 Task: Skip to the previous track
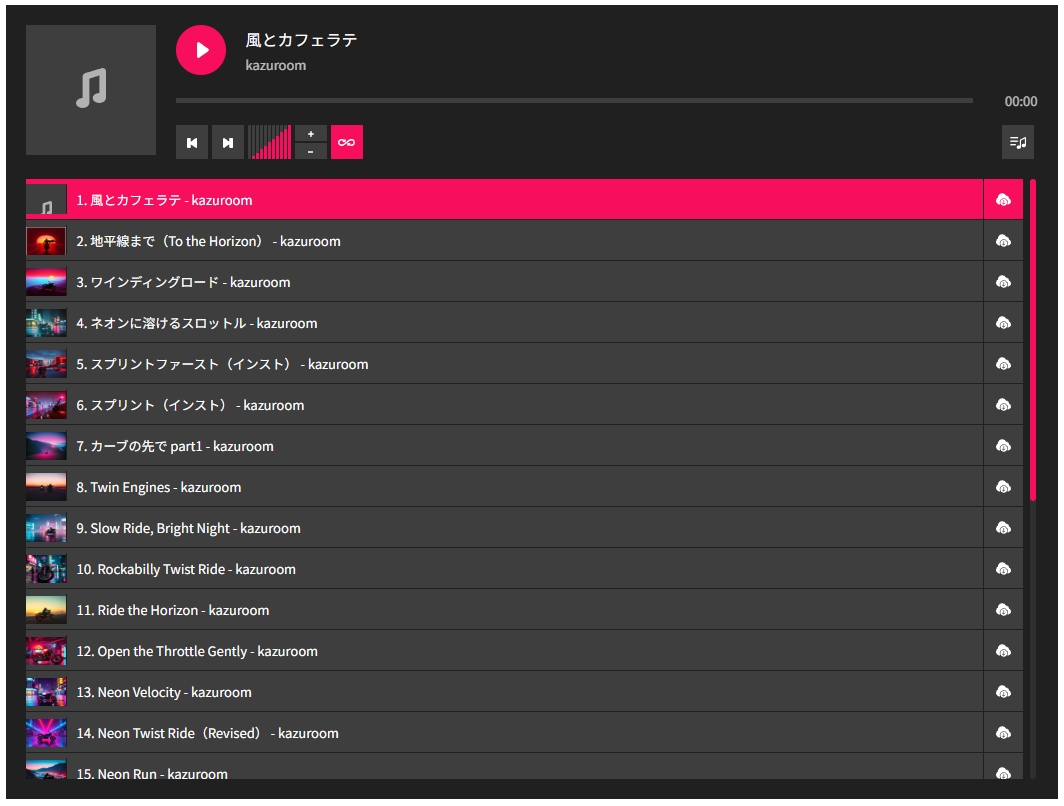tap(192, 143)
